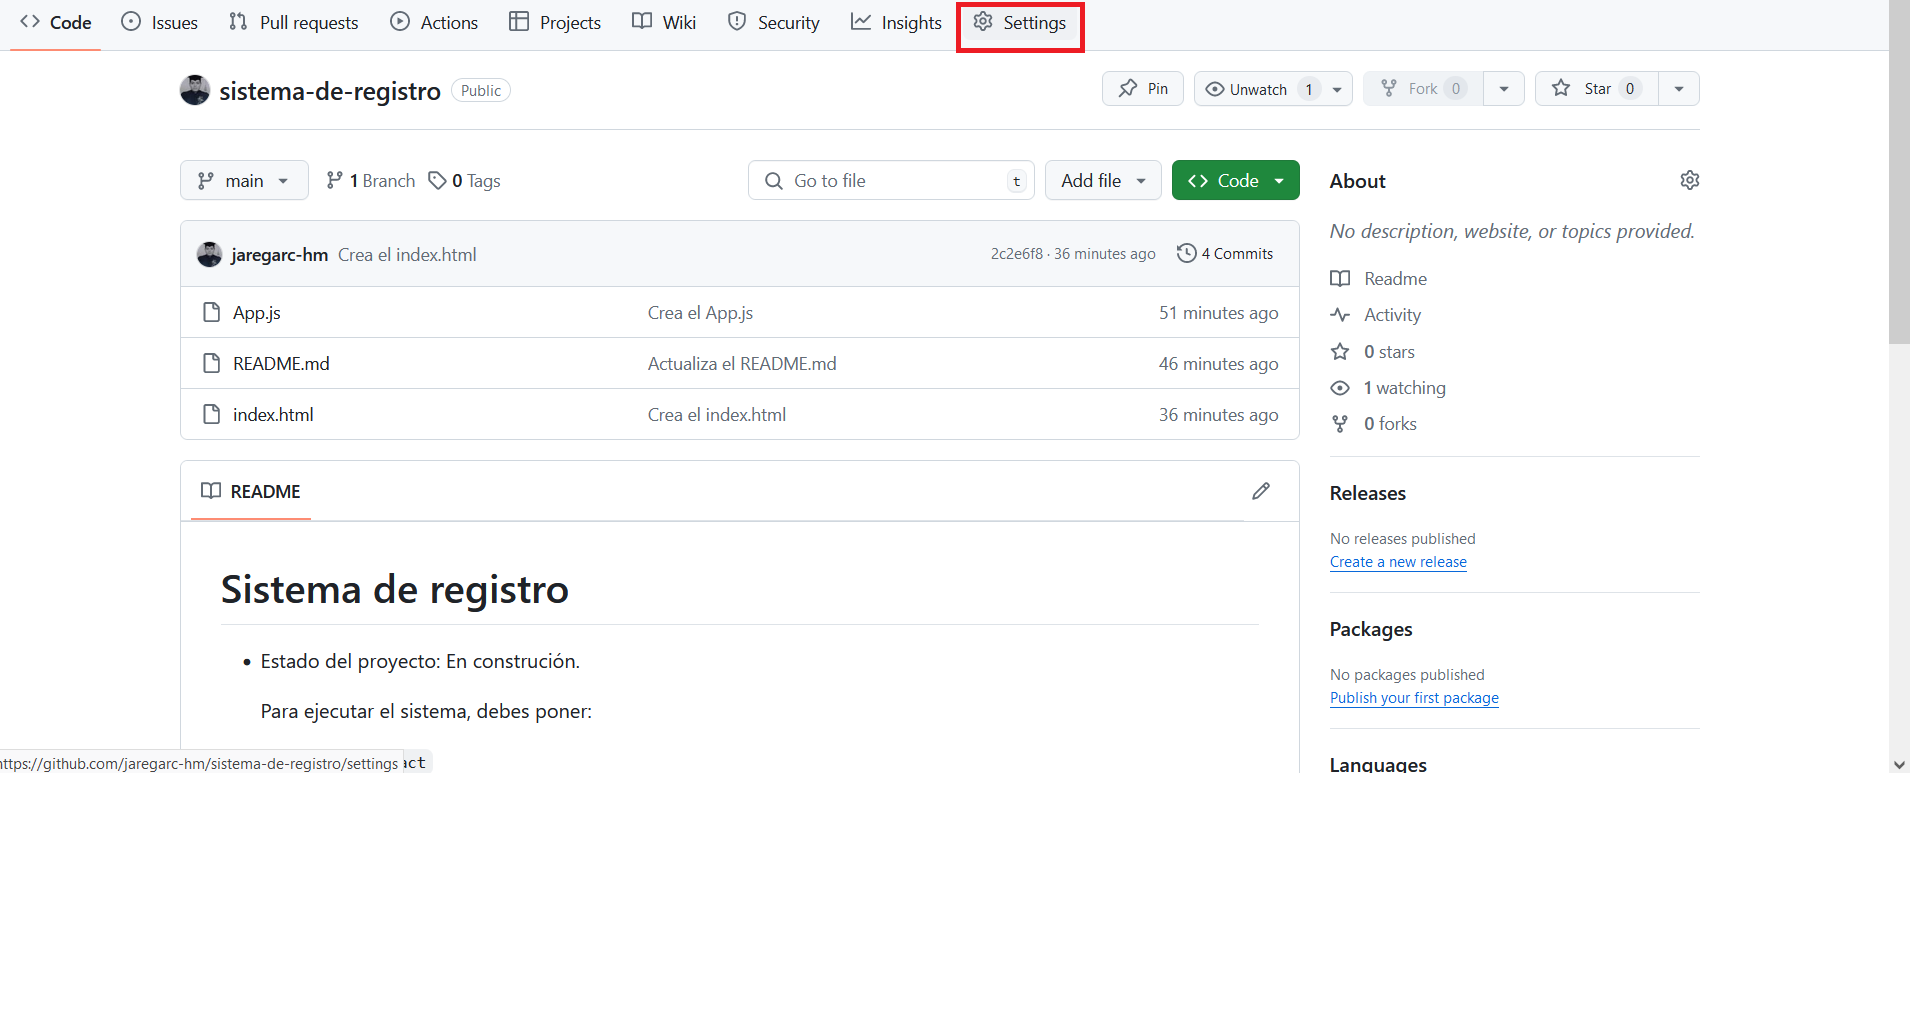Open the Activity link
The height and width of the screenshot is (1028, 1920).
tap(1375, 315)
